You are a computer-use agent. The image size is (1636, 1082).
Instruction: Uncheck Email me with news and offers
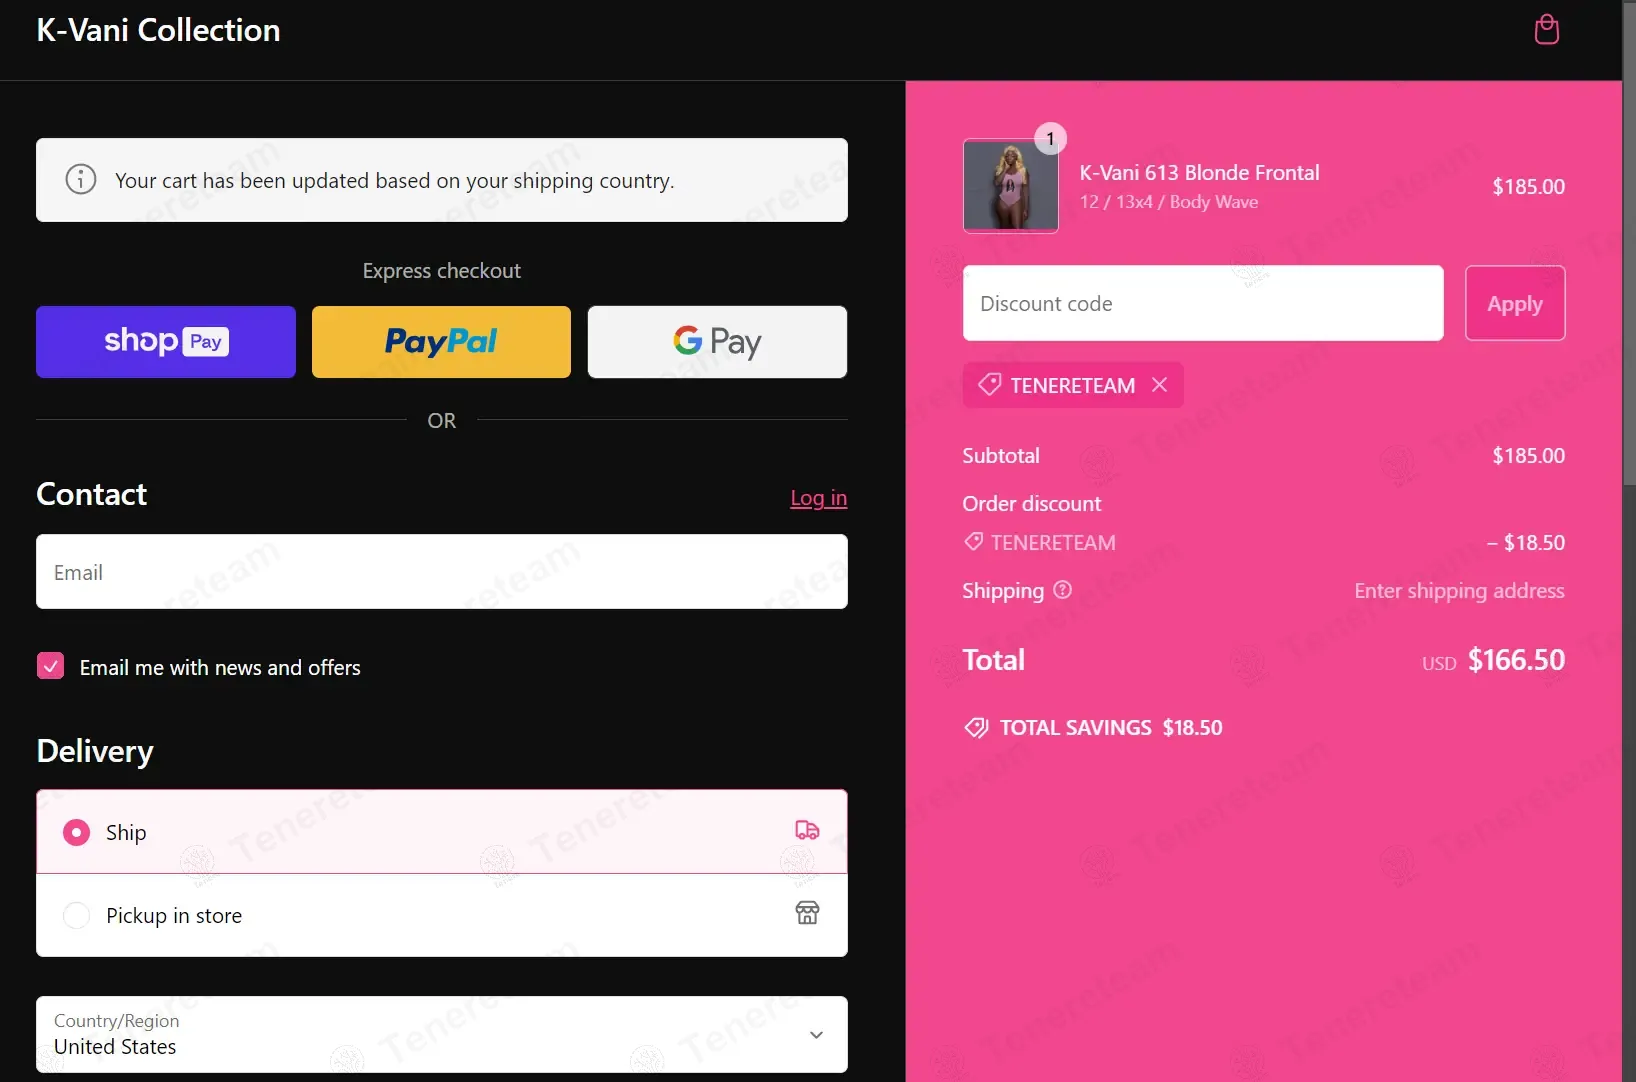[50, 666]
